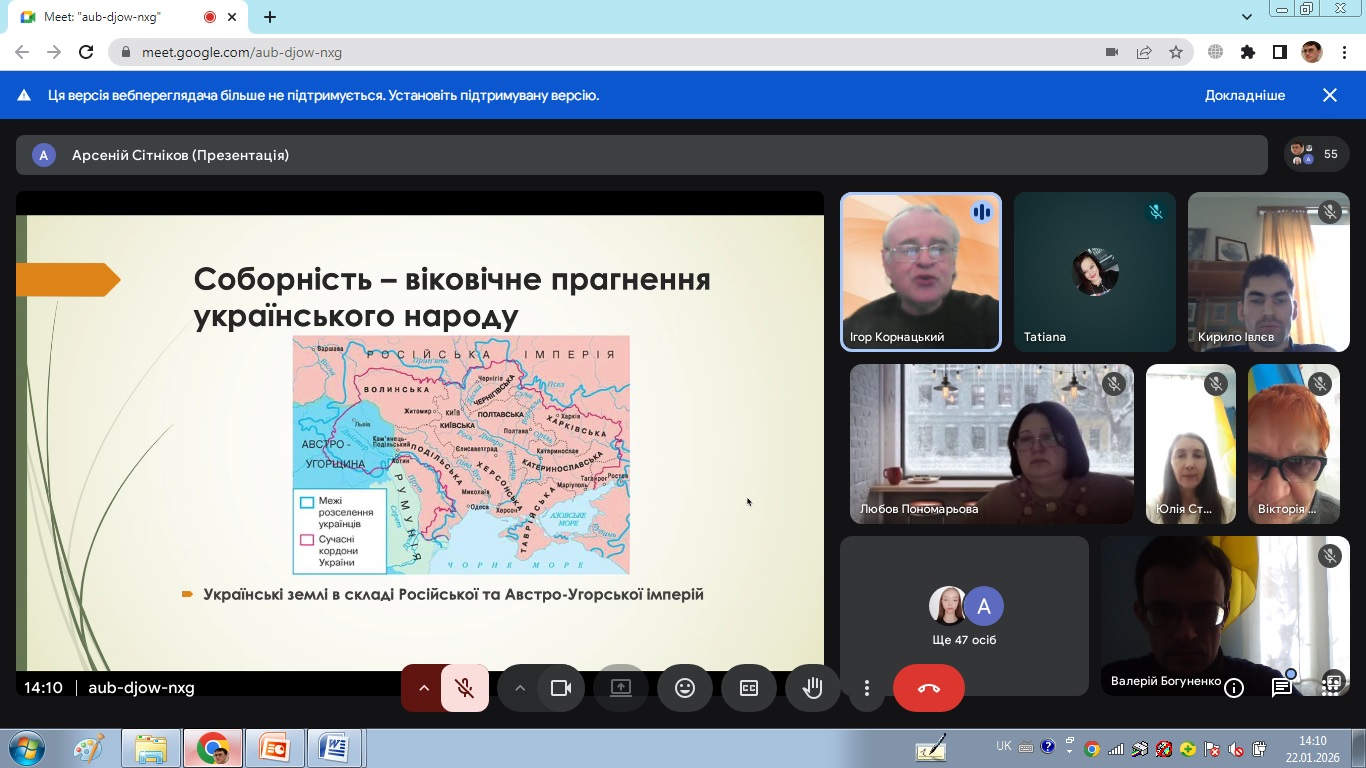Open the emoji reactions panel
This screenshot has height=768, width=1366.
[685, 688]
